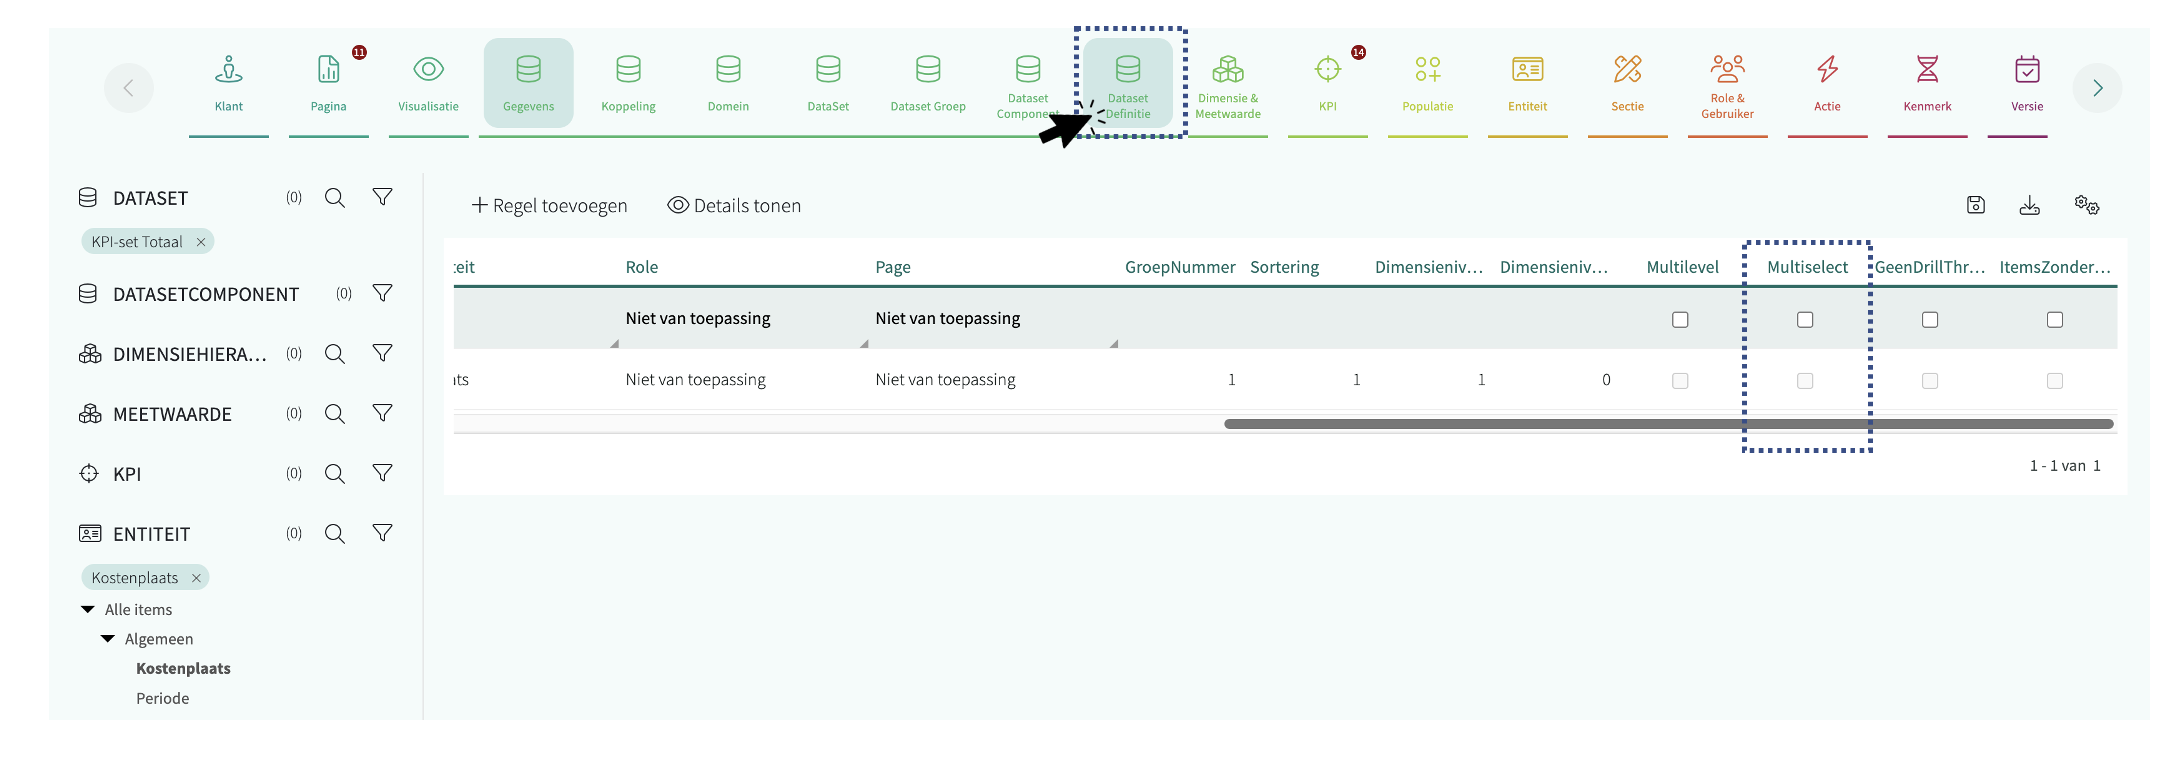This screenshot has height=762, width=2176.
Task: Toggle Multilevel checkbox in the filter row
Action: [1680, 320]
